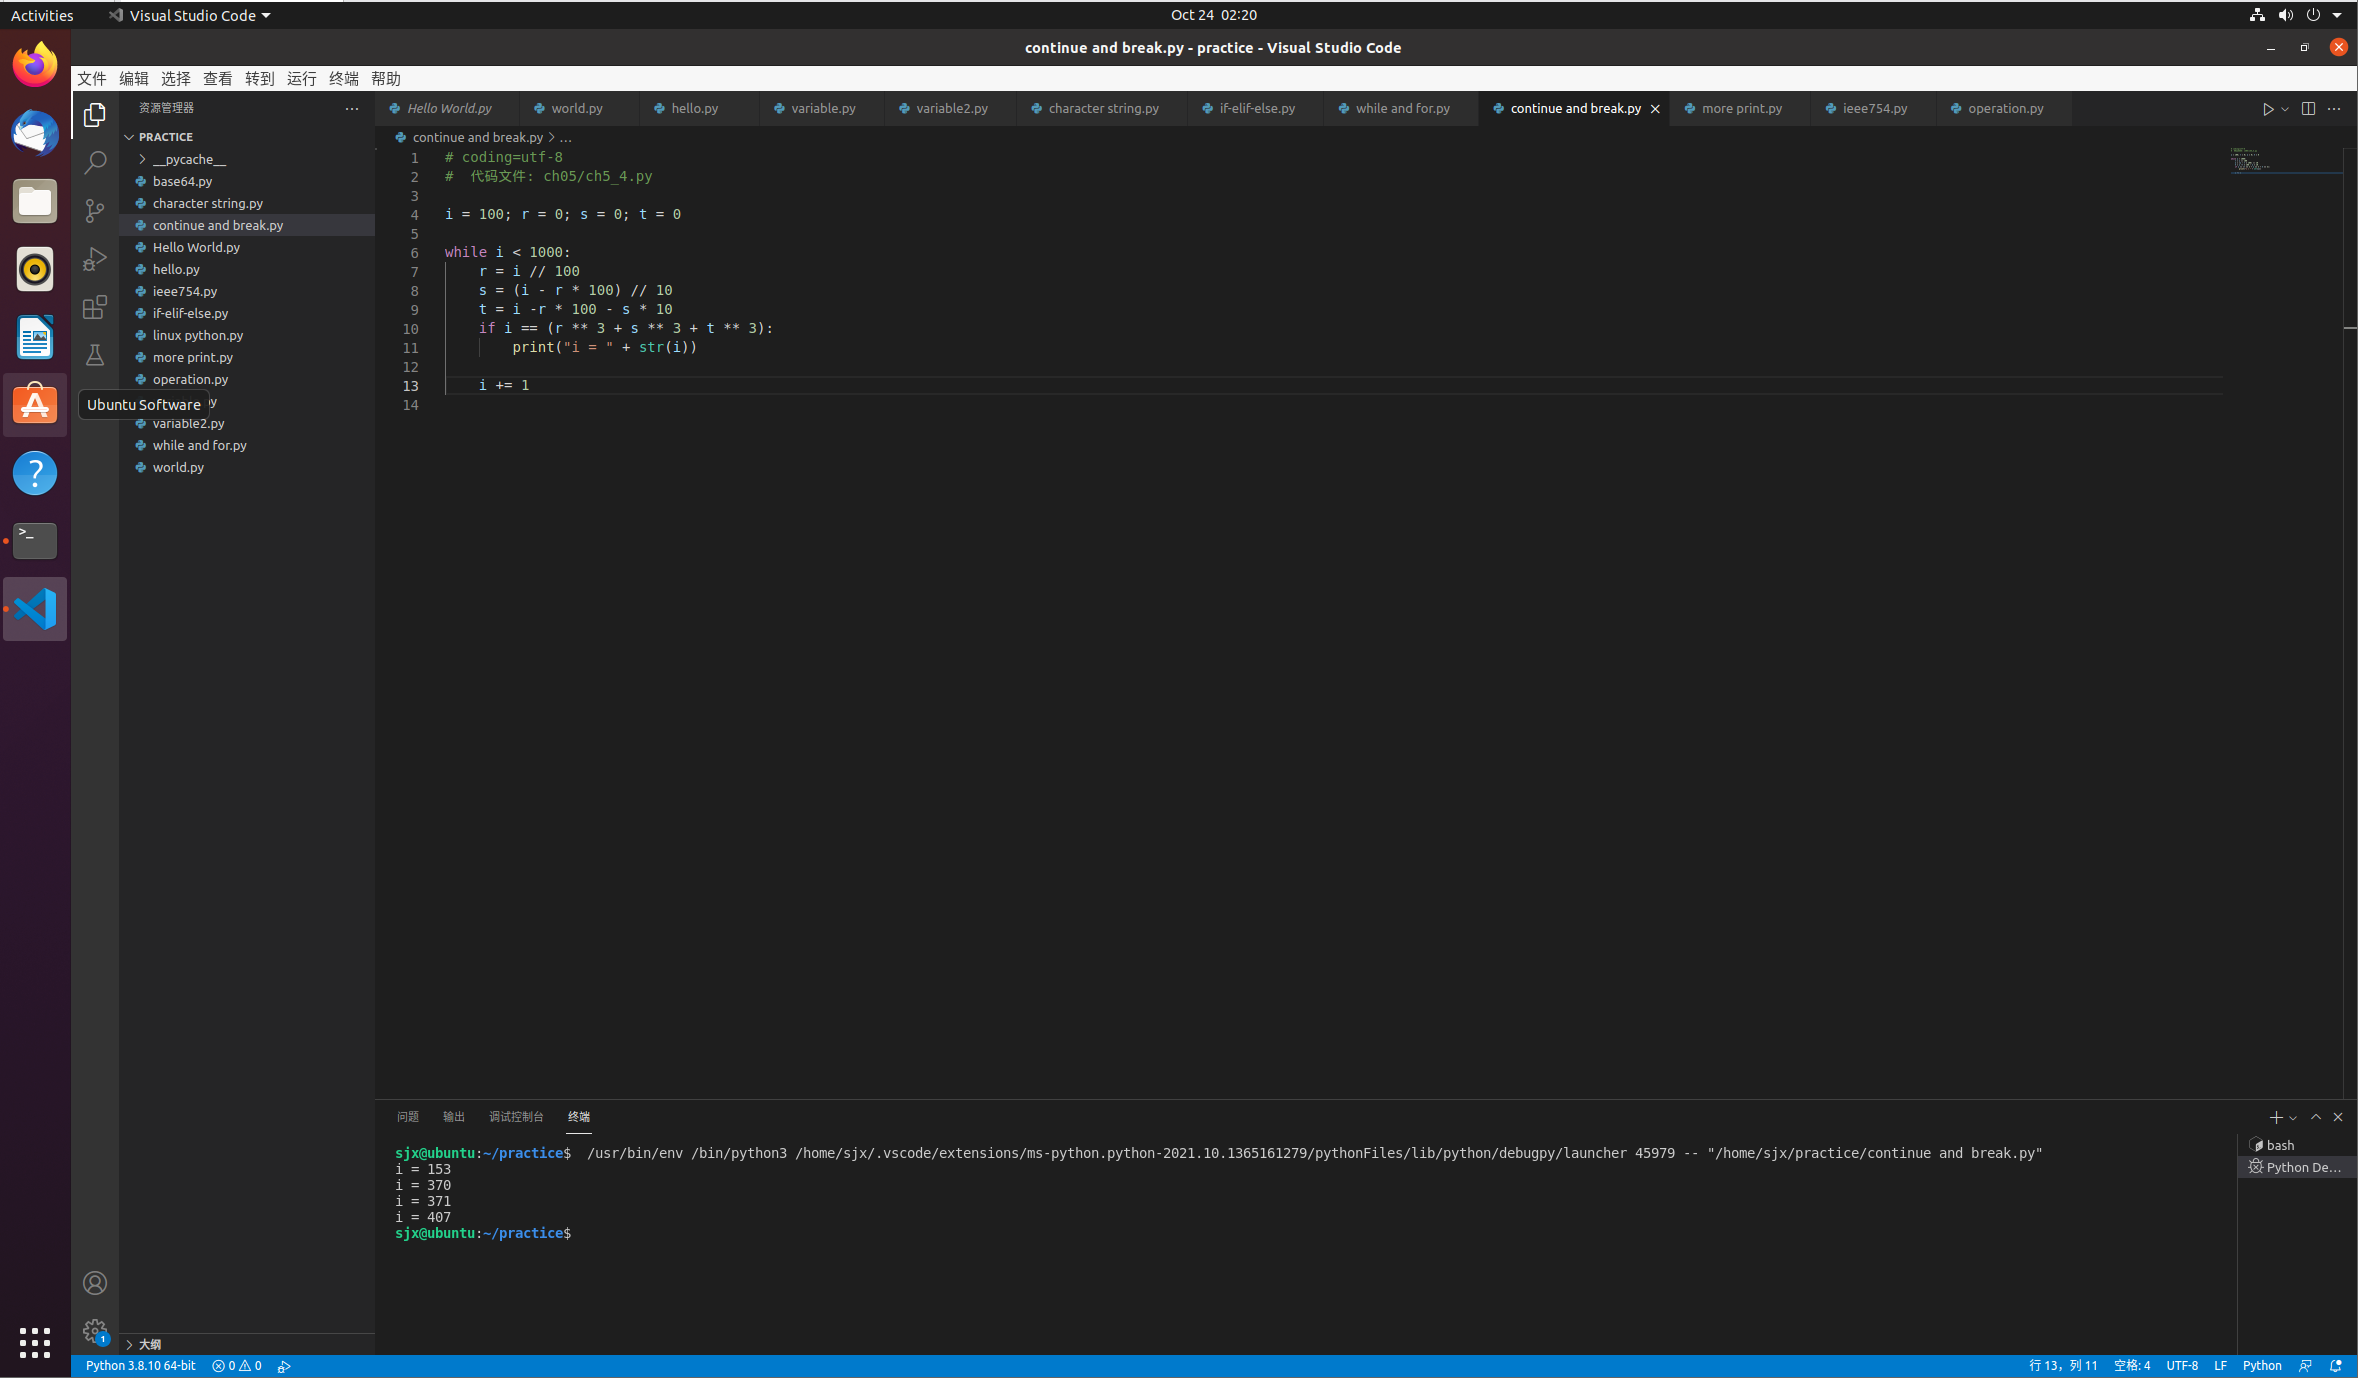
Task: Click the Accounts icon in the activity bar
Action: tap(95, 1283)
